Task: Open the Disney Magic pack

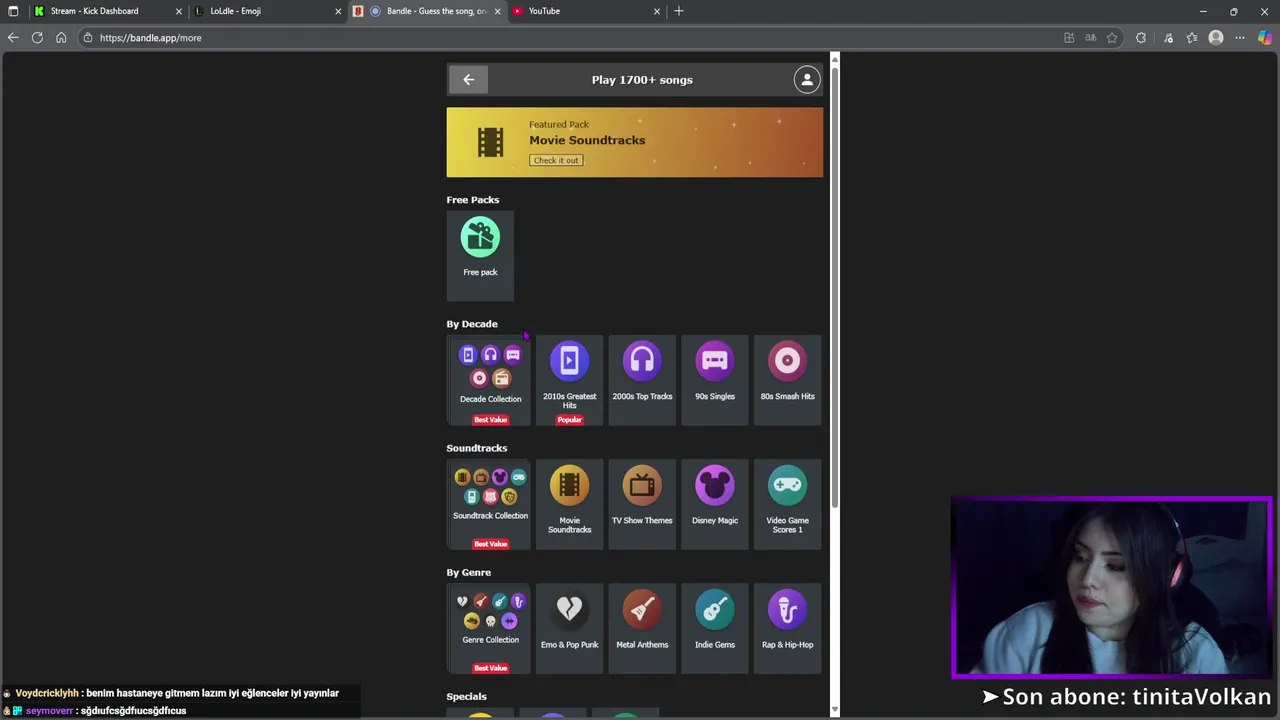Action: click(x=715, y=505)
